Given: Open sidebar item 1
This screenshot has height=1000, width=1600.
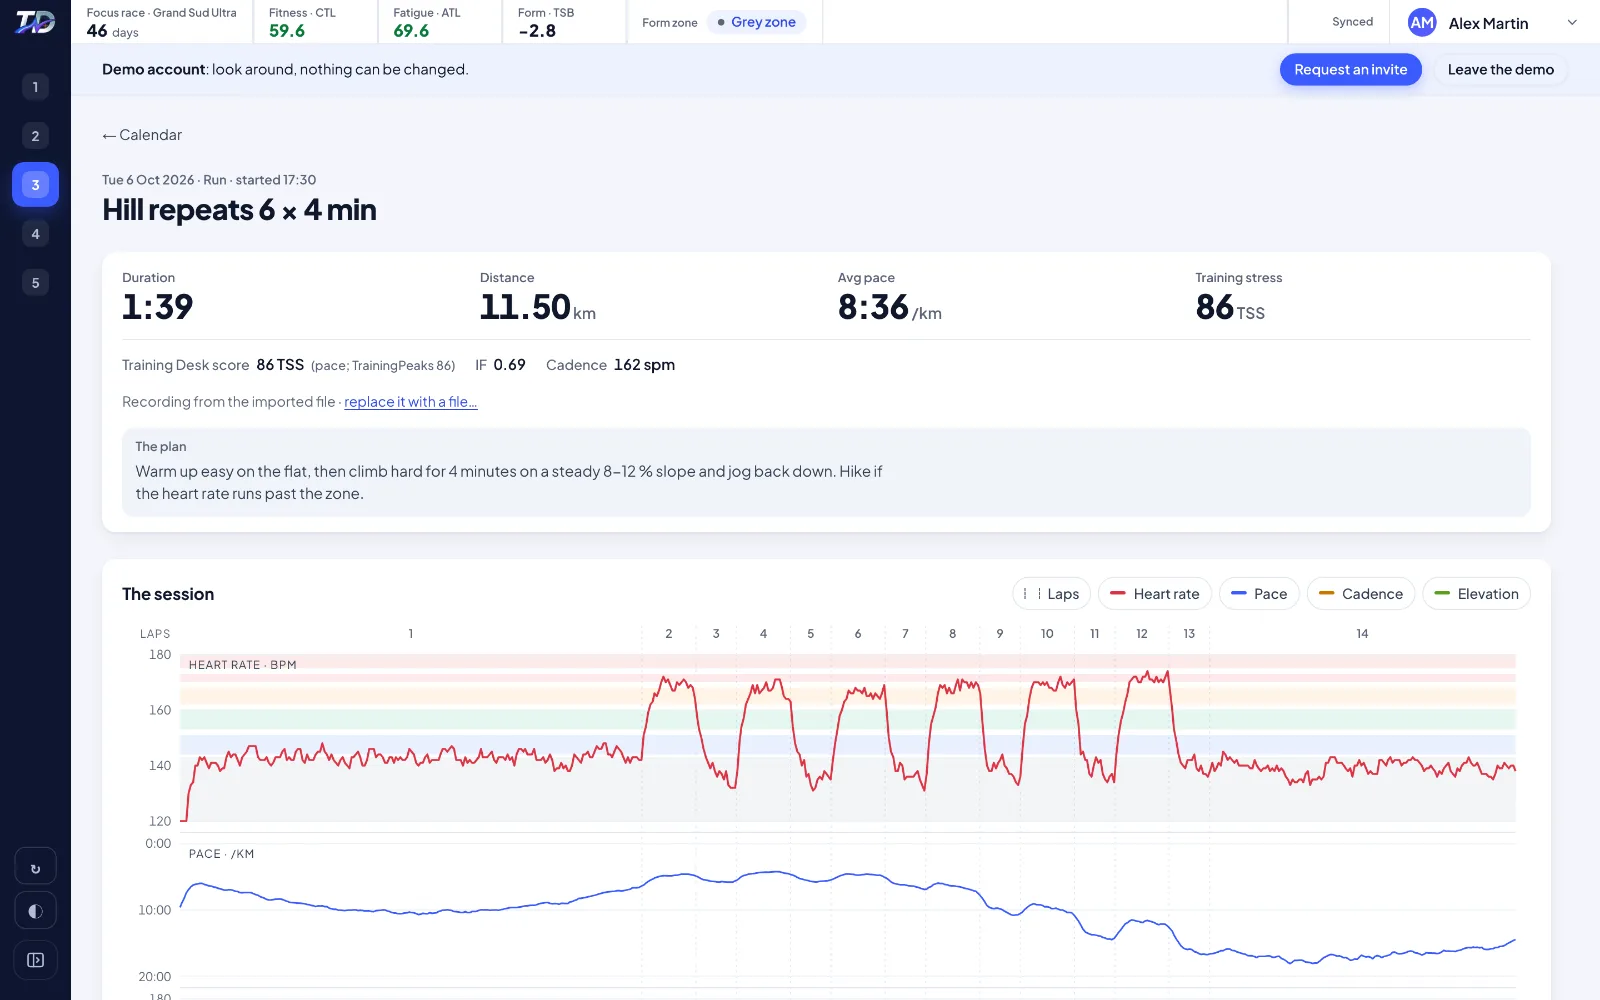Looking at the screenshot, I should click(x=35, y=87).
